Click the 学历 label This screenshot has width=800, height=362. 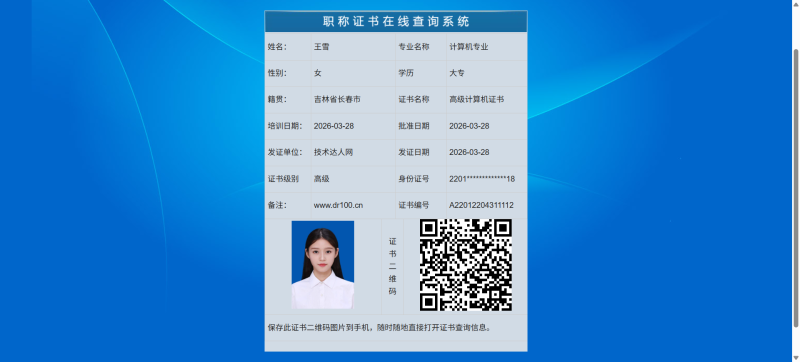[406, 73]
